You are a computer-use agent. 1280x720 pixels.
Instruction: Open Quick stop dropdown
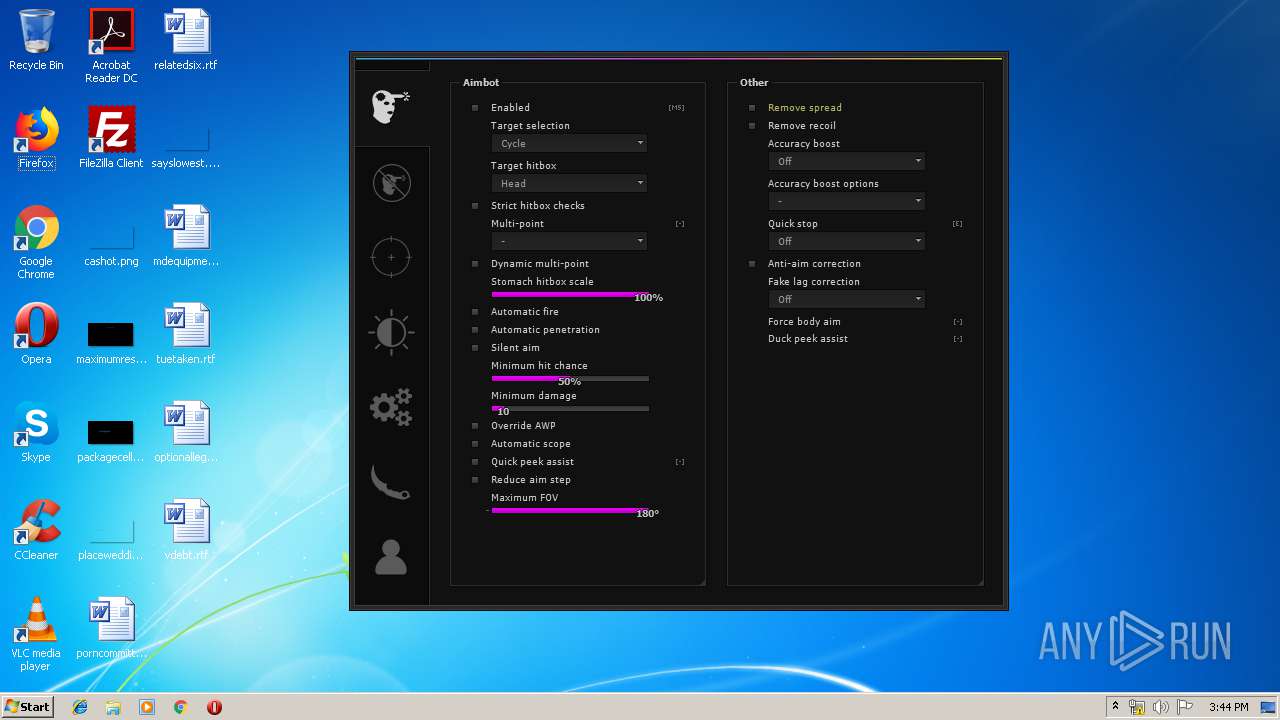click(846, 241)
